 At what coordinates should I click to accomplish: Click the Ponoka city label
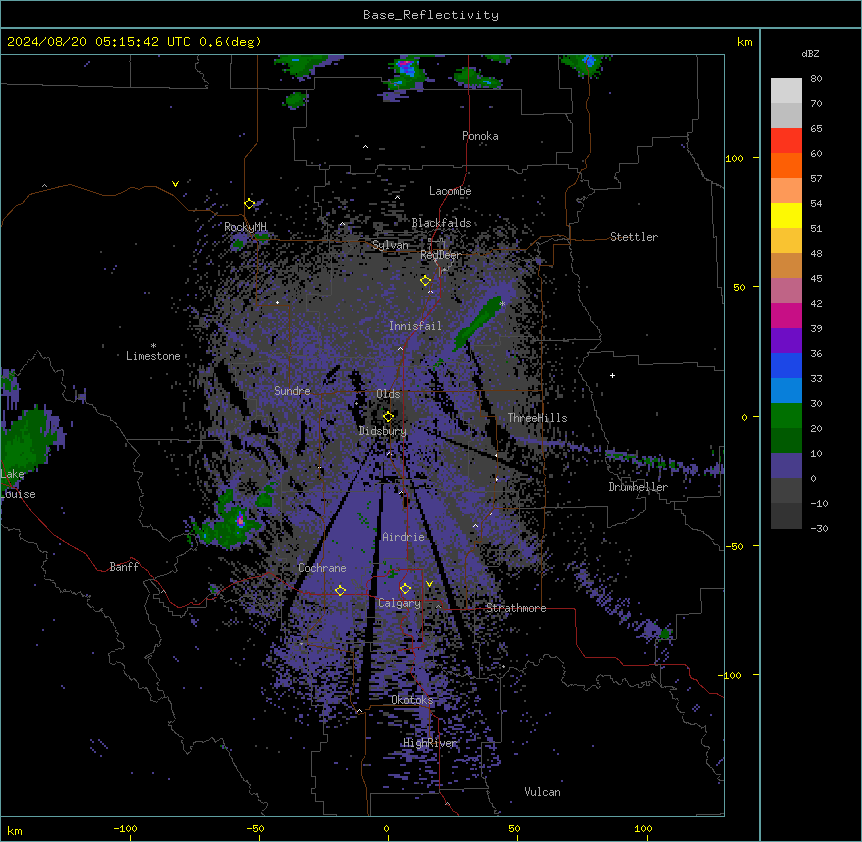point(480,136)
